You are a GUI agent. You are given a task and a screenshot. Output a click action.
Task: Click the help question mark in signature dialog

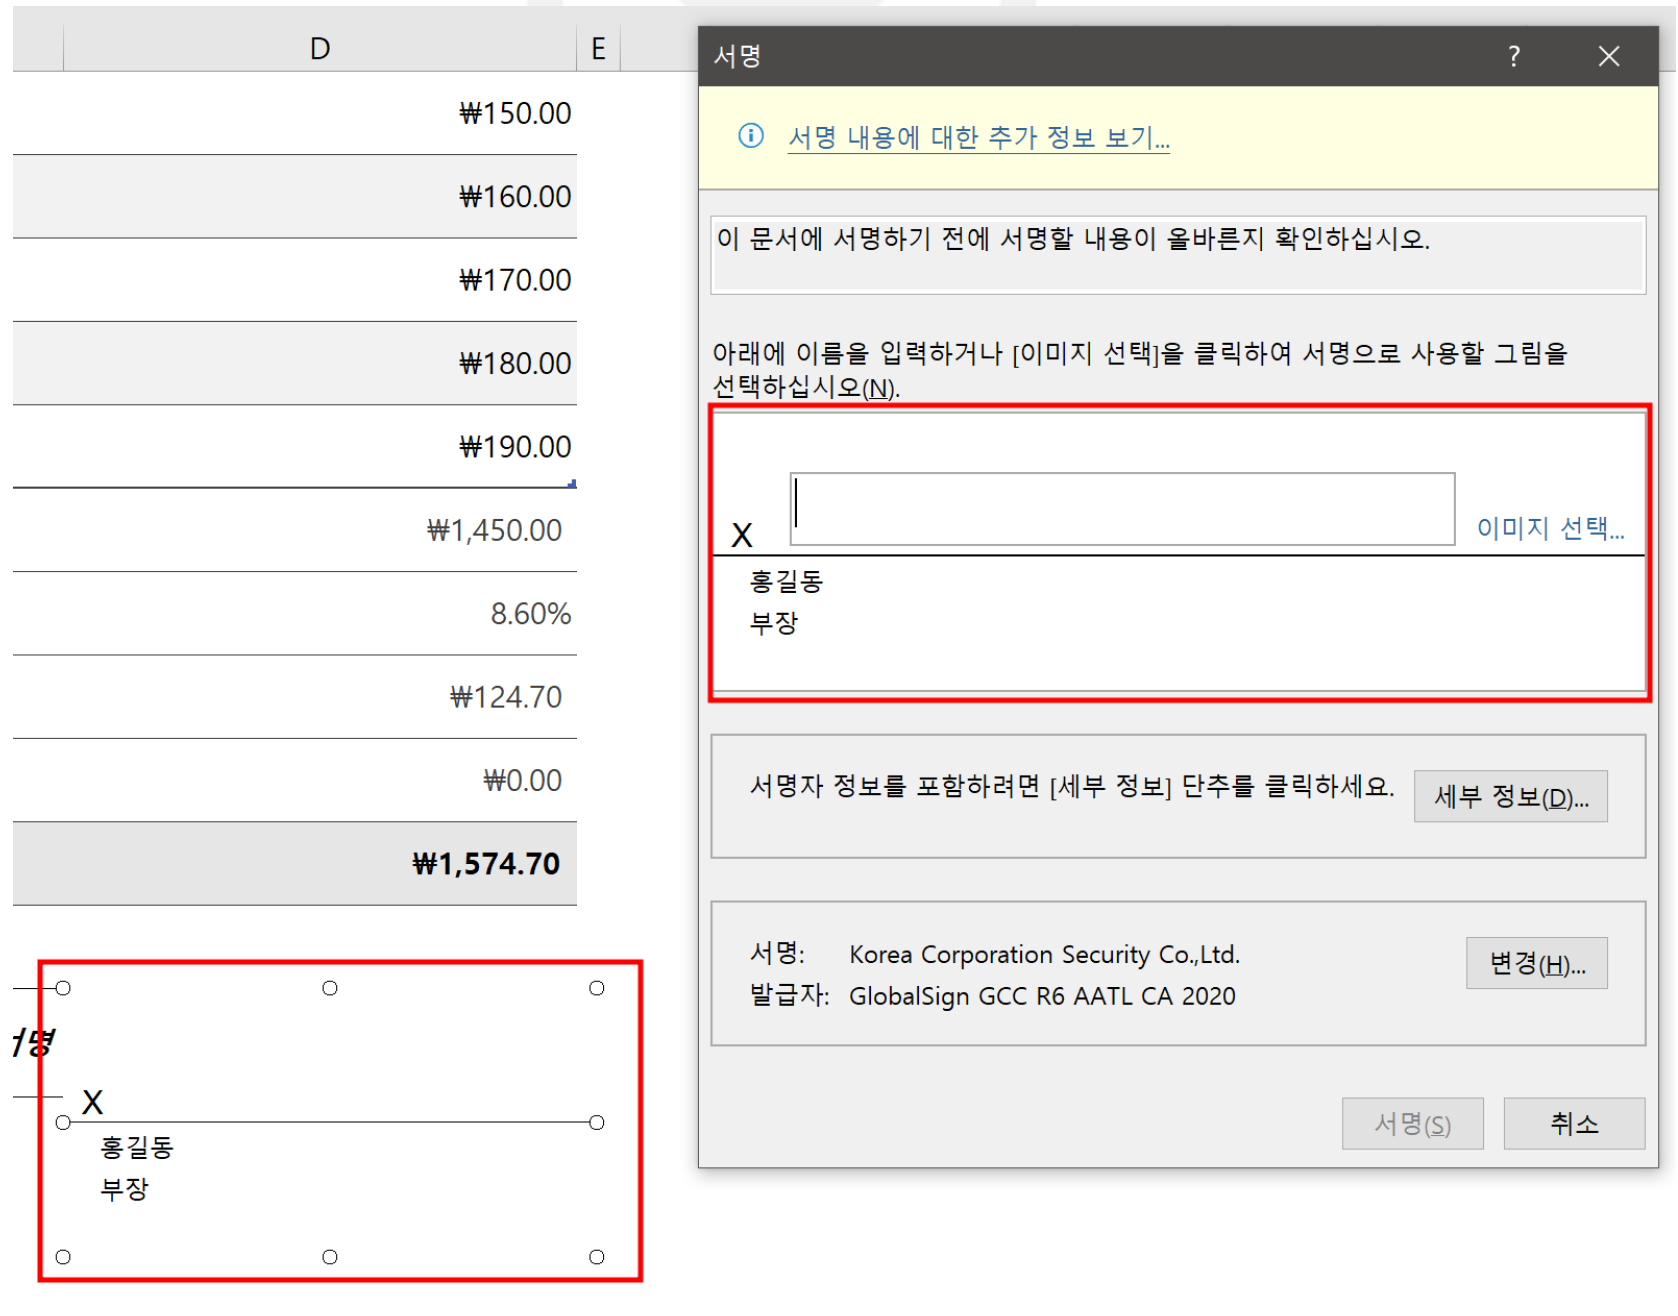pyautogui.click(x=1513, y=56)
